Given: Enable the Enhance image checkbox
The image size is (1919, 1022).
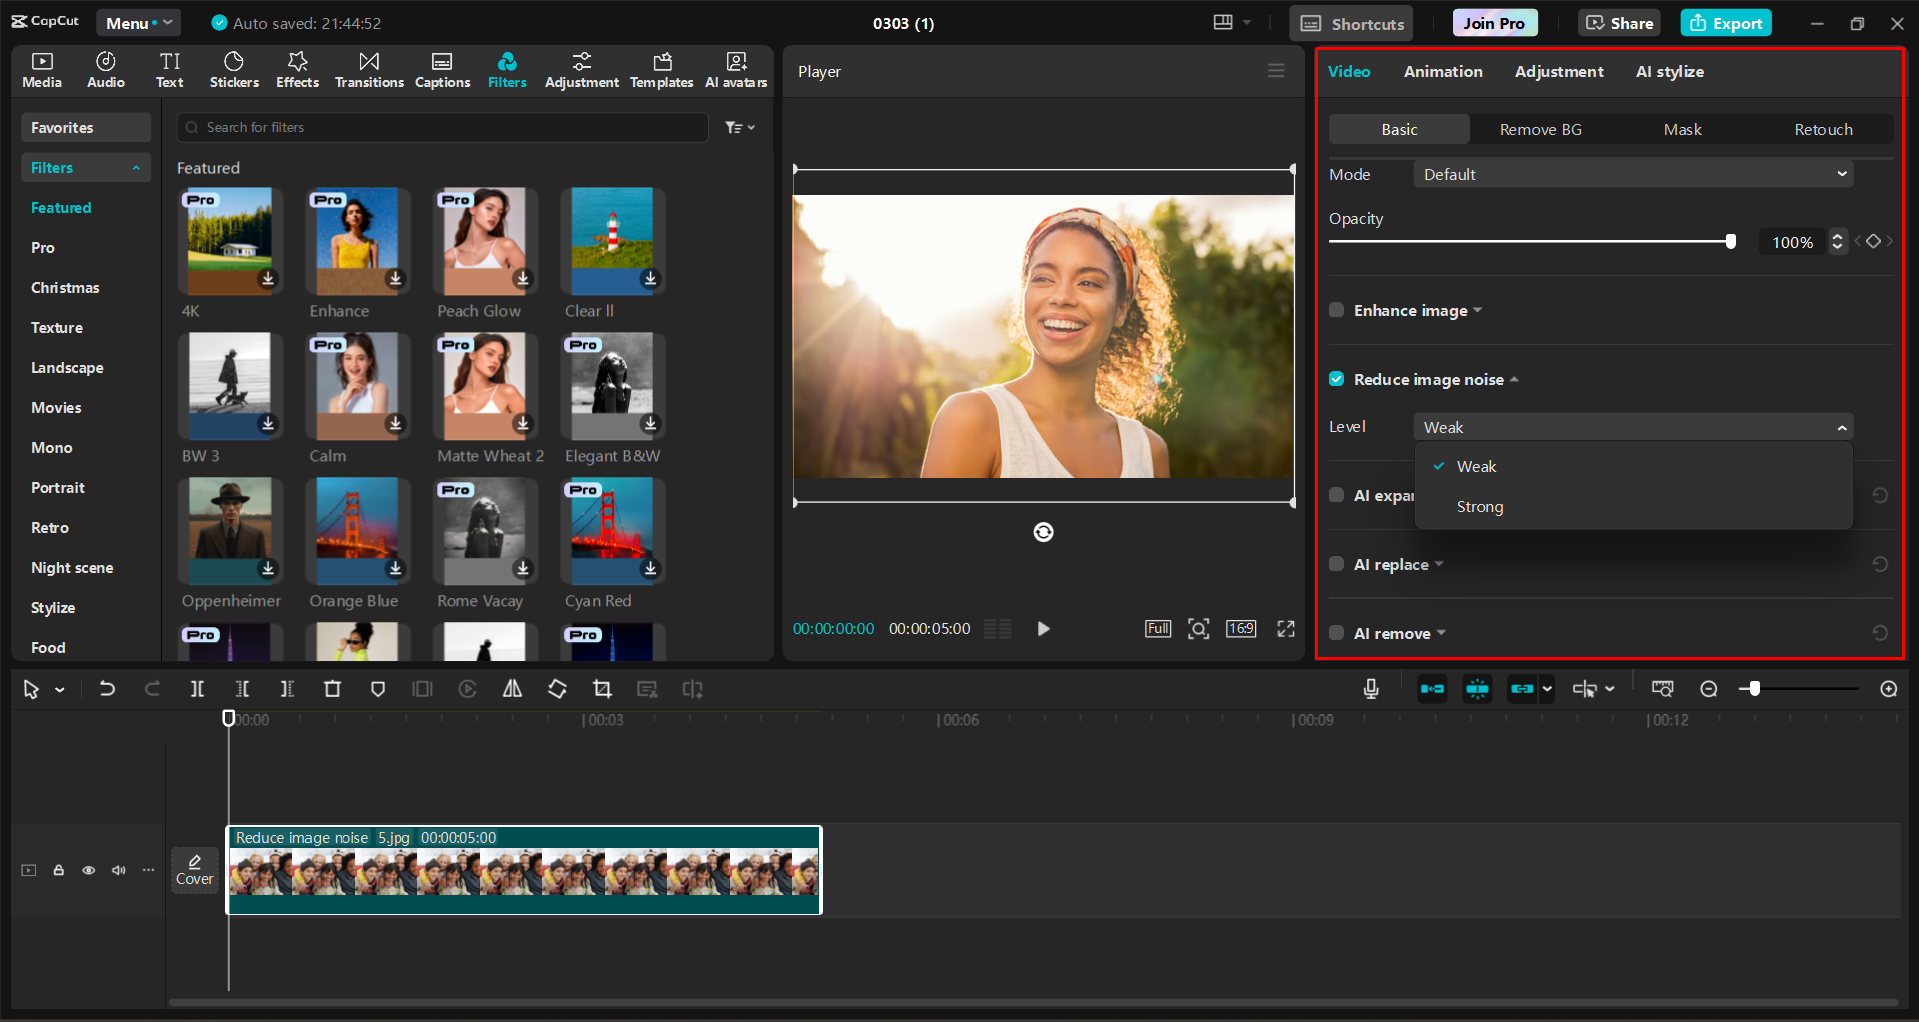Looking at the screenshot, I should click(x=1337, y=310).
